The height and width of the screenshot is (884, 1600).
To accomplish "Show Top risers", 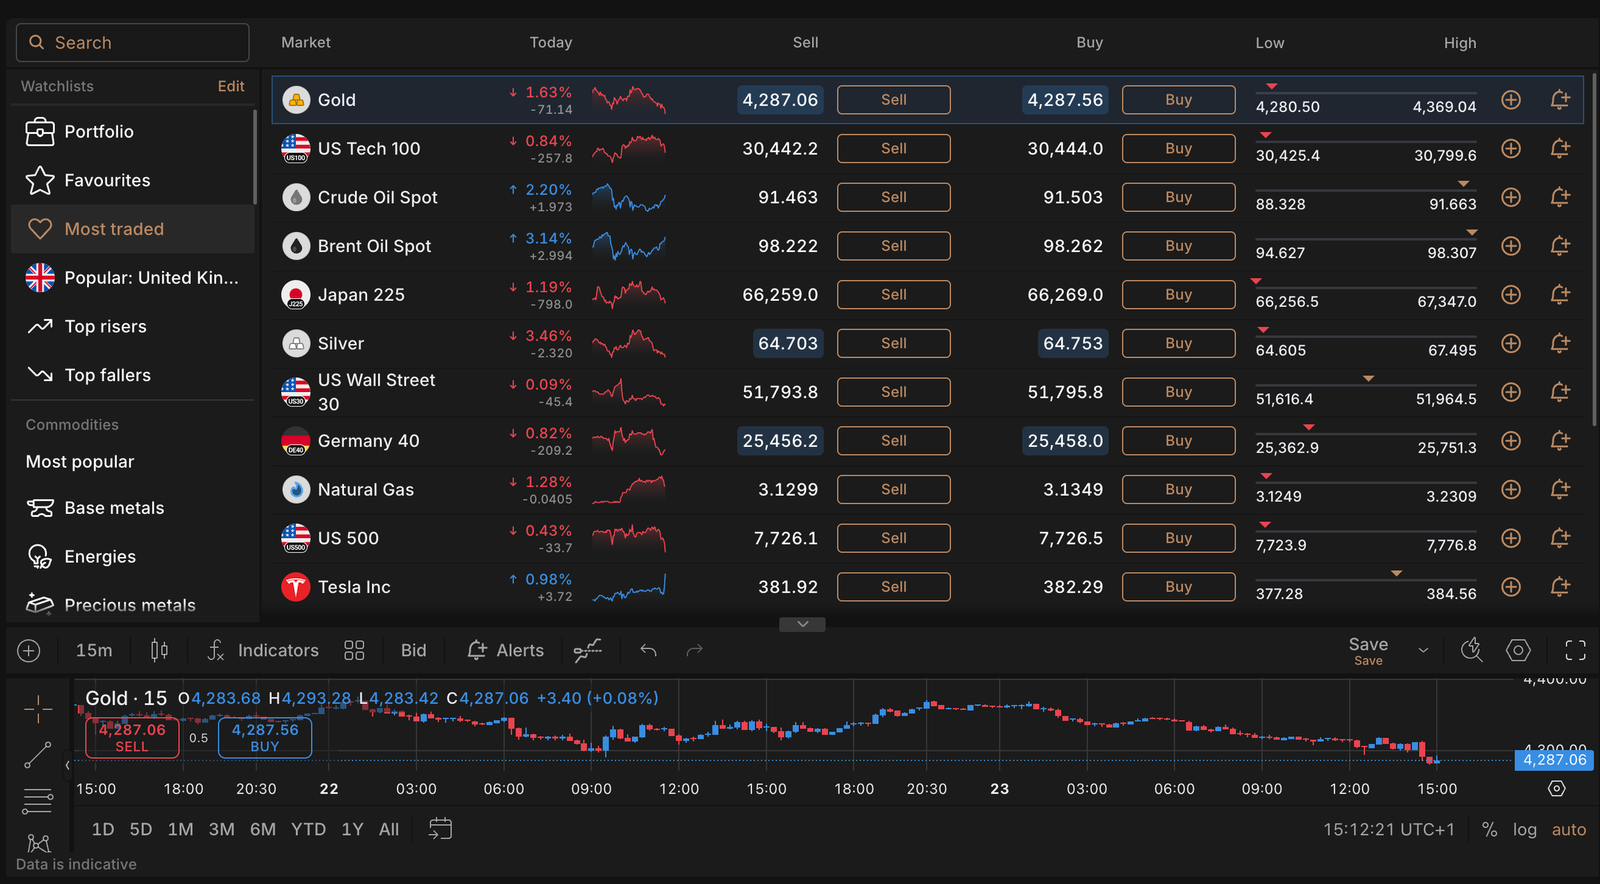I will click(x=132, y=327).
